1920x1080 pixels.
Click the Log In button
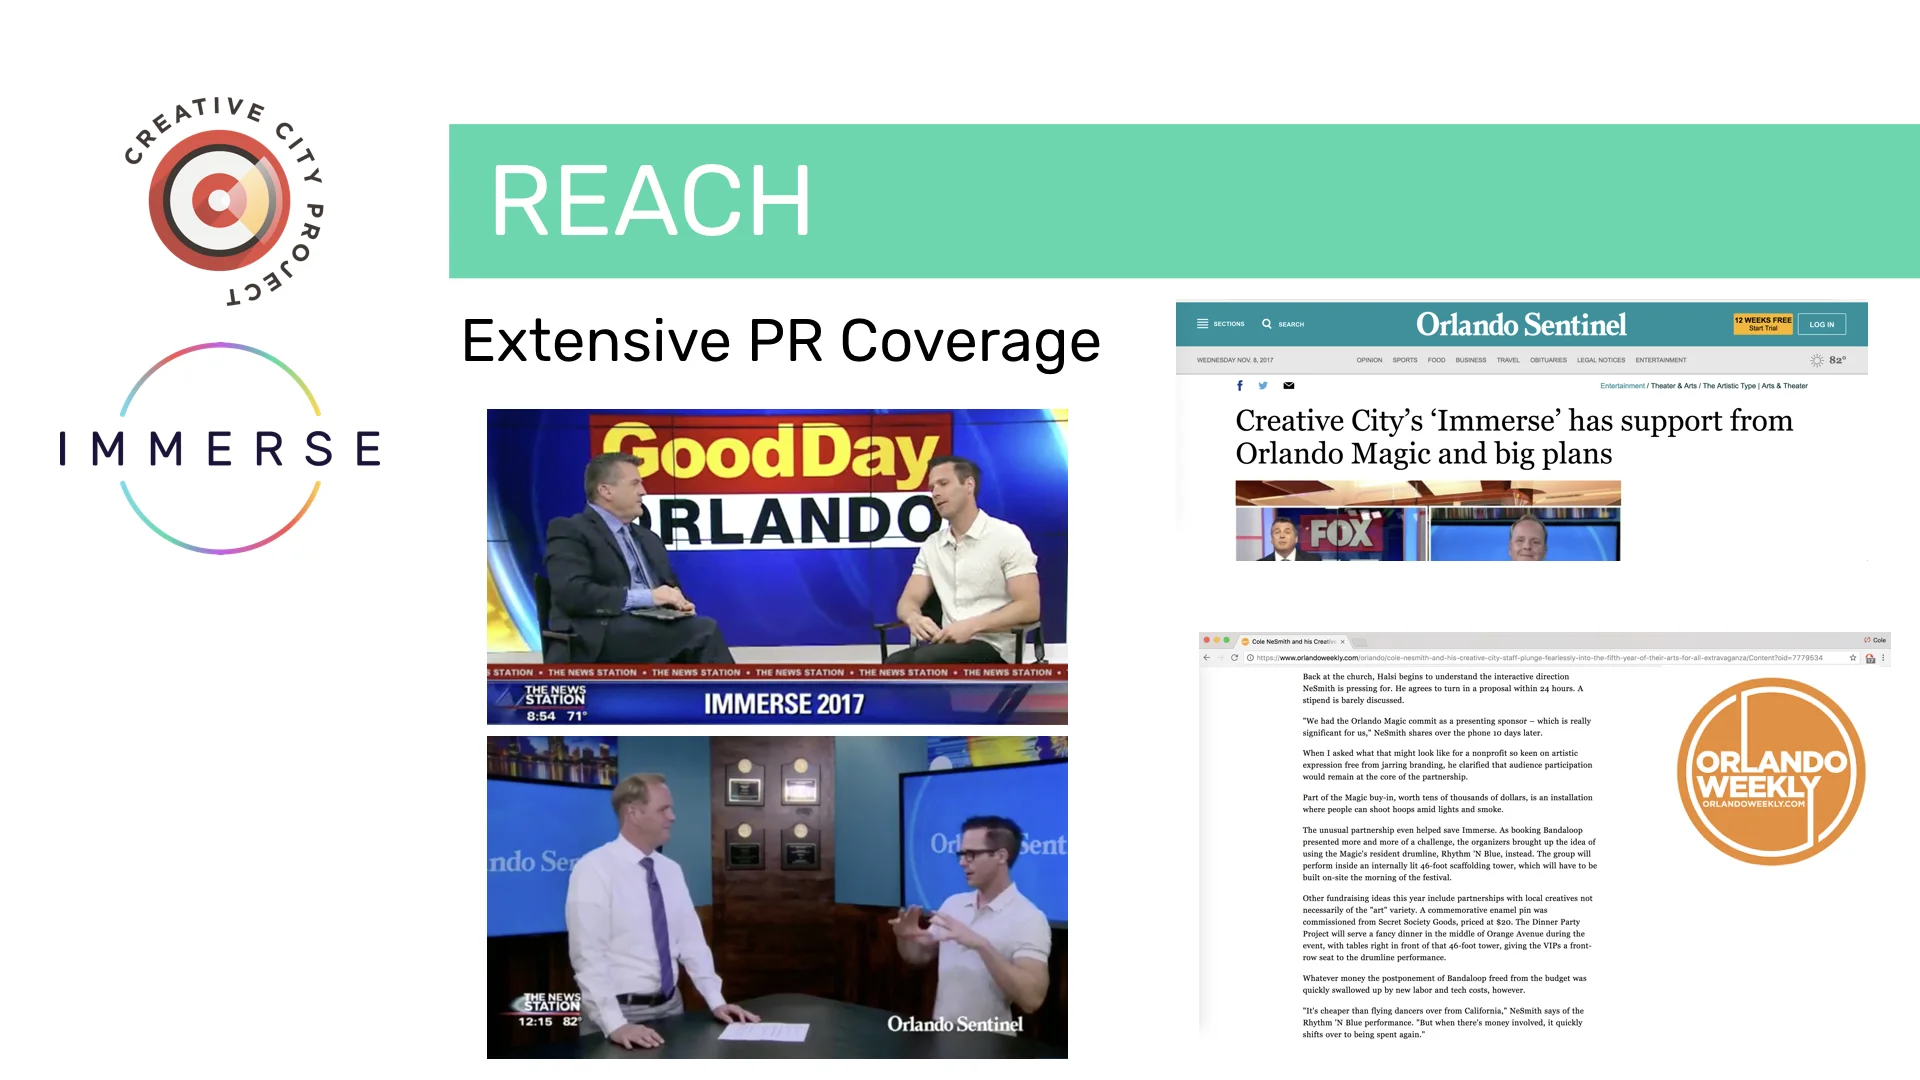click(x=1822, y=324)
